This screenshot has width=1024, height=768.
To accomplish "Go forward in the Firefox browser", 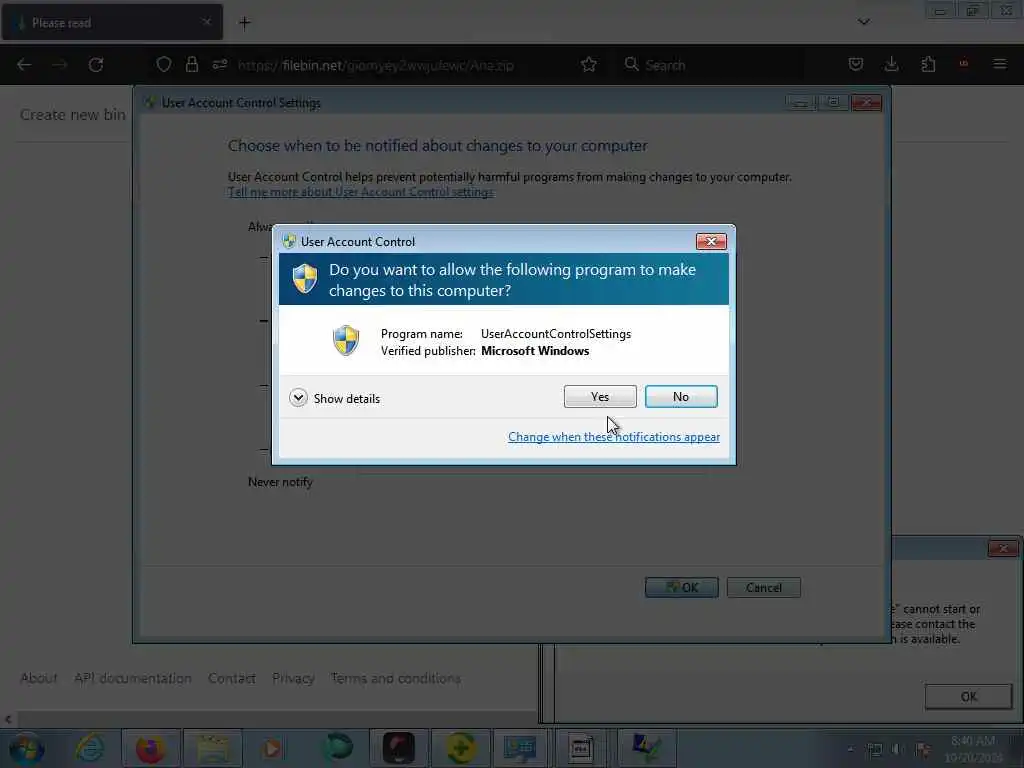I will [60, 65].
